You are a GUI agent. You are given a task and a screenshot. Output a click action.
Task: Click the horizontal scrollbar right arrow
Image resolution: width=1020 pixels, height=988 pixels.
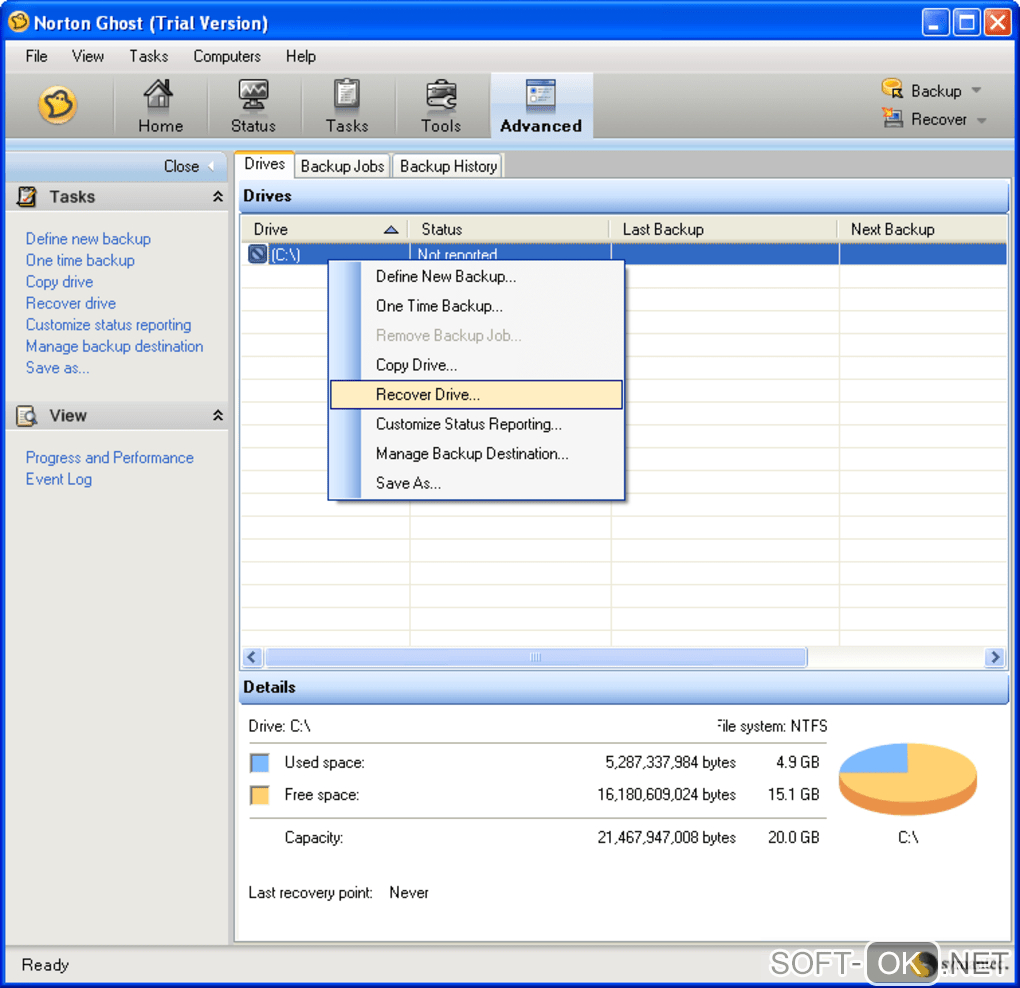point(994,657)
